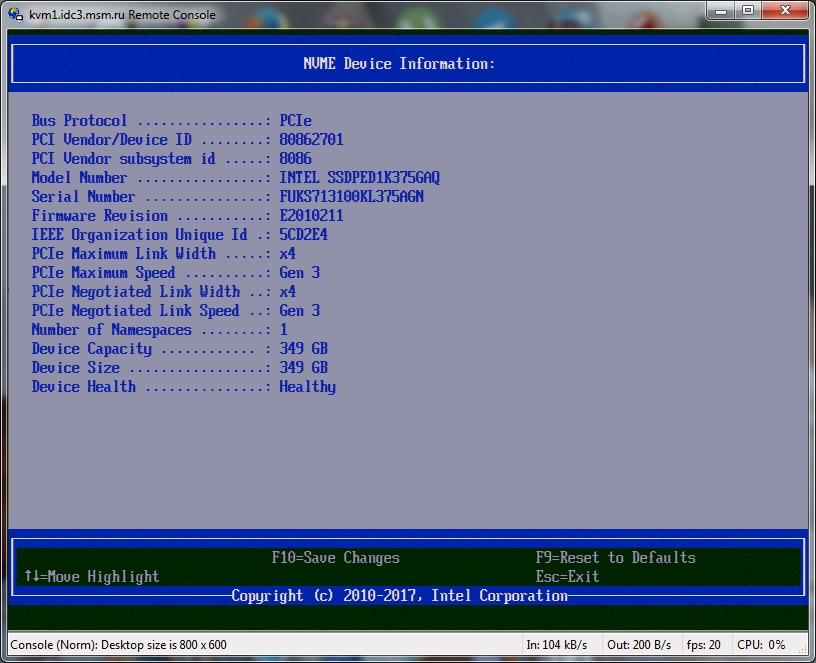The width and height of the screenshot is (816, 663).
Task: Click the fps: 20 status entry
Action: [704, 645]
